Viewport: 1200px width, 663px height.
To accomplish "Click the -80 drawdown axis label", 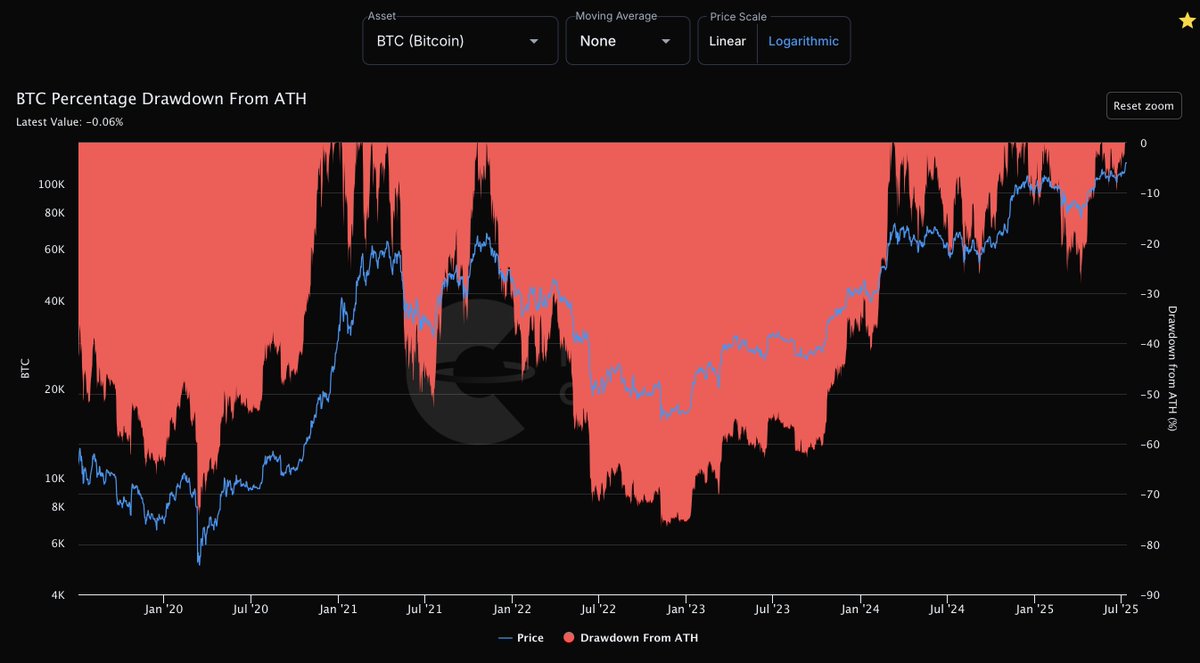I will point(1149,546).
